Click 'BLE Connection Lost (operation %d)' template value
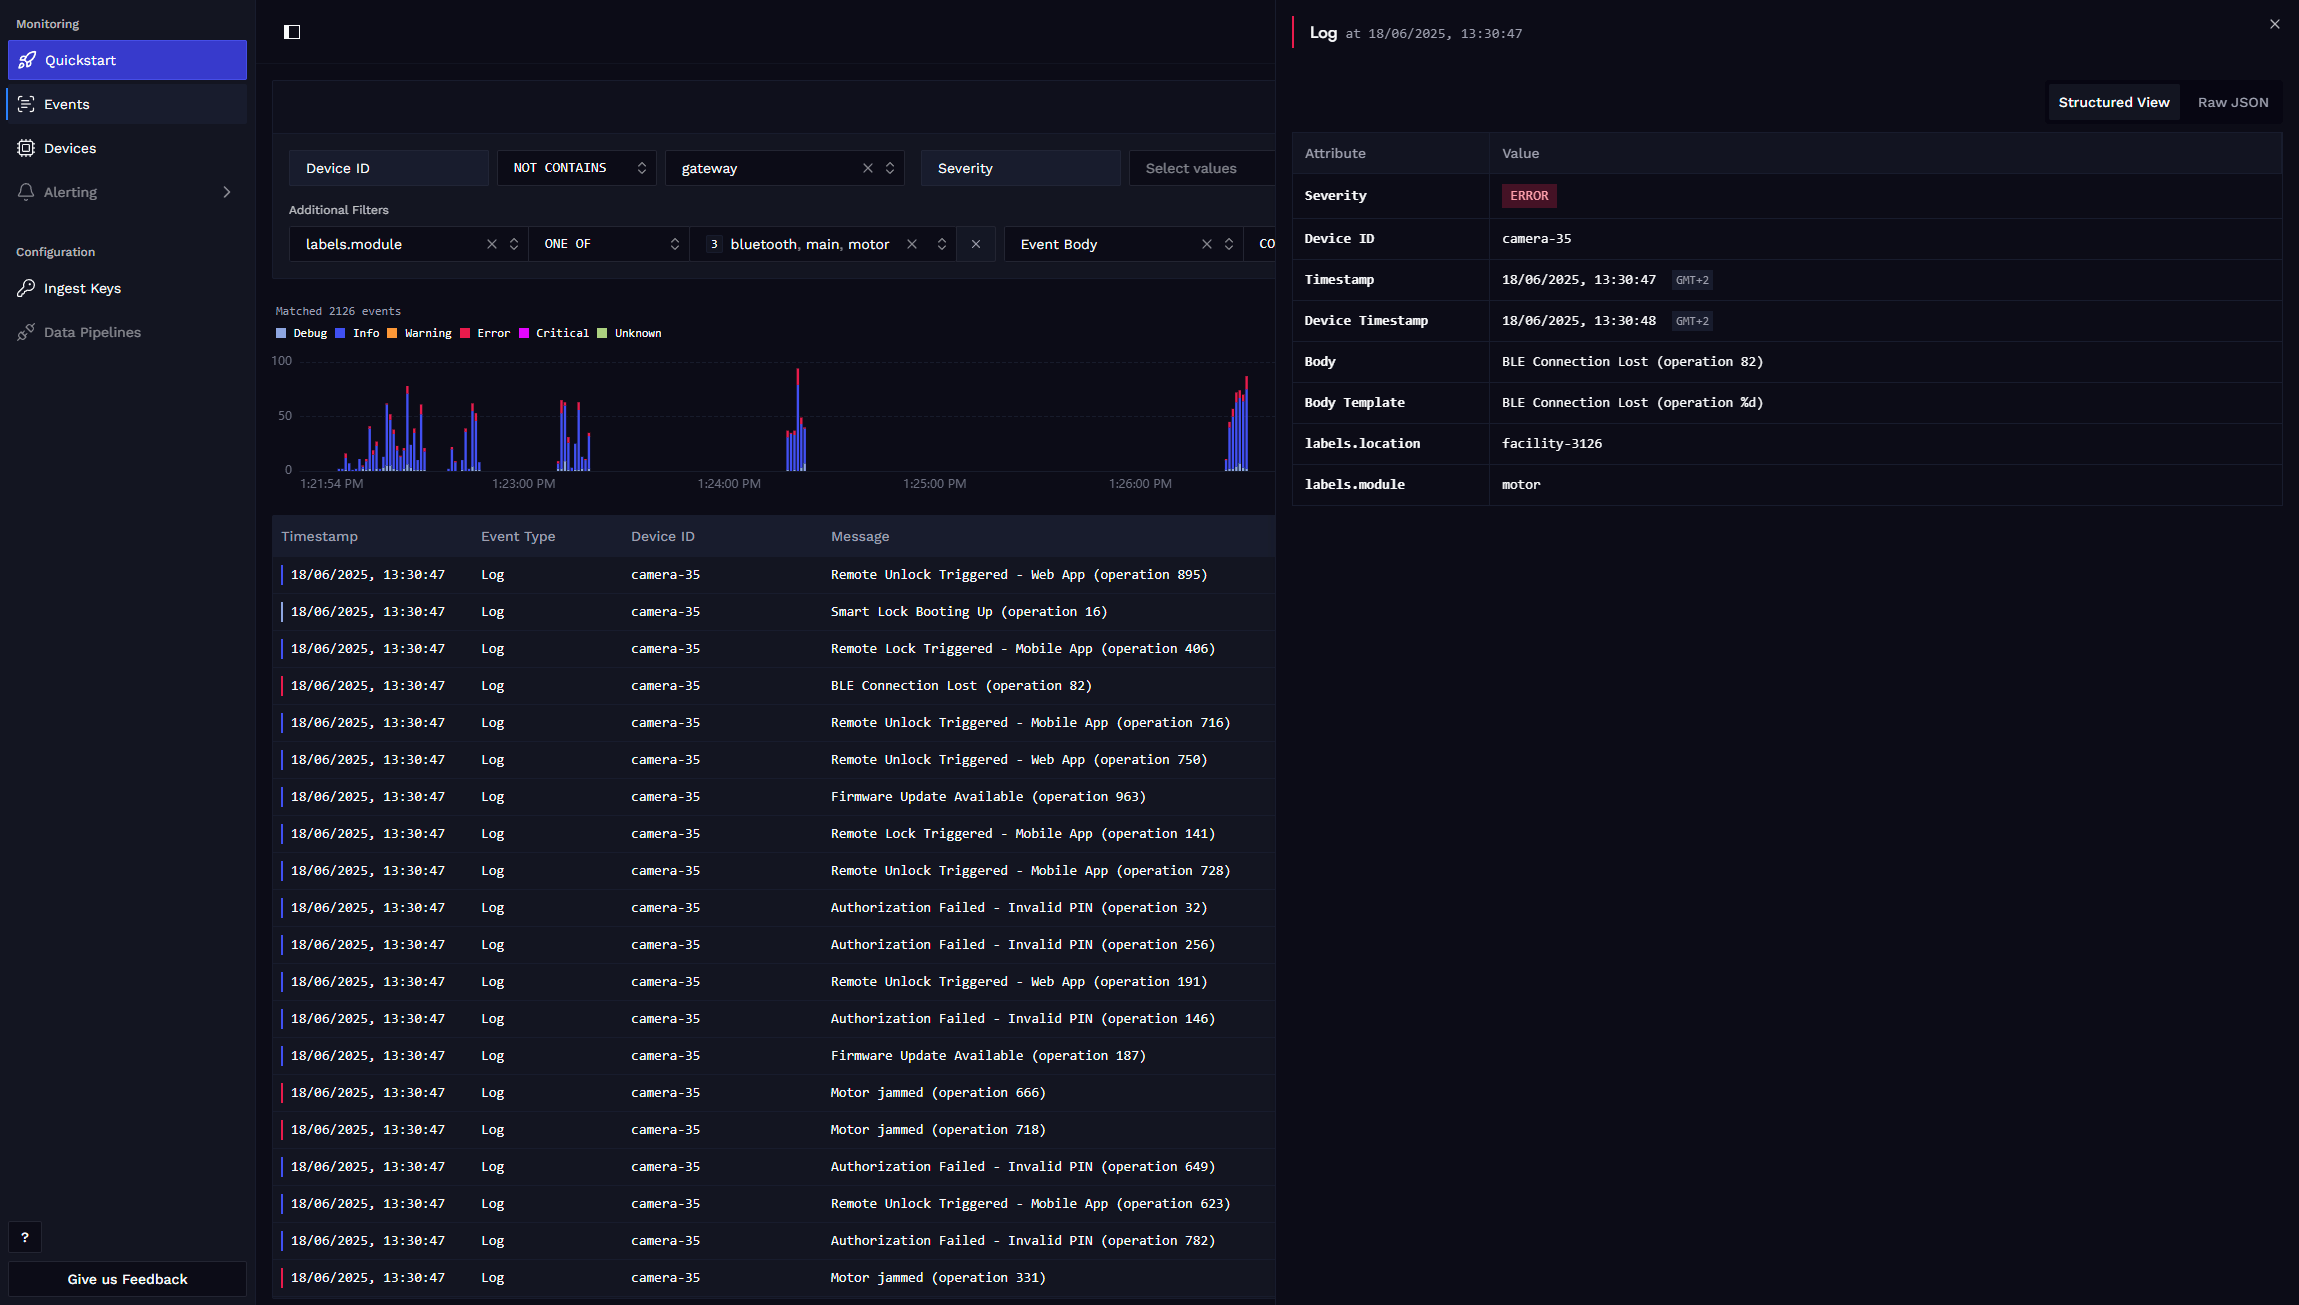 coord(1632,403)
